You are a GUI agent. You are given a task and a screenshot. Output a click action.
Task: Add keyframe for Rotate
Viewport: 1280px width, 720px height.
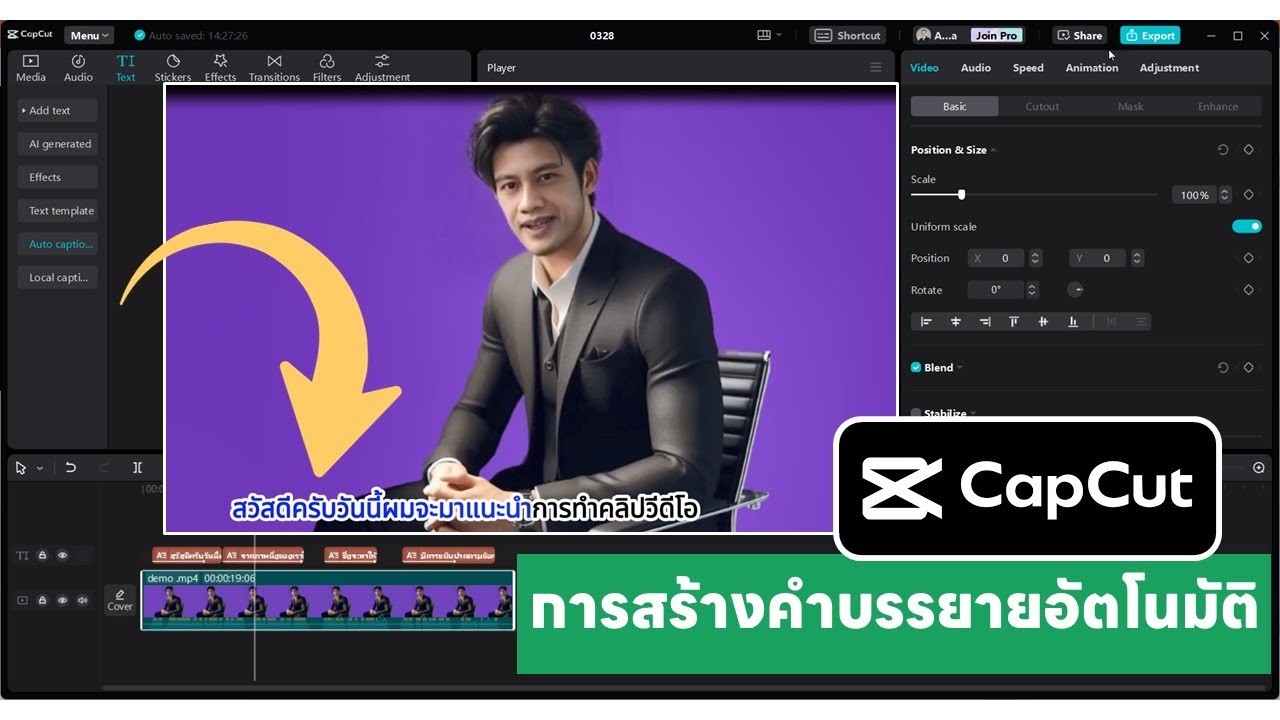1248,290
